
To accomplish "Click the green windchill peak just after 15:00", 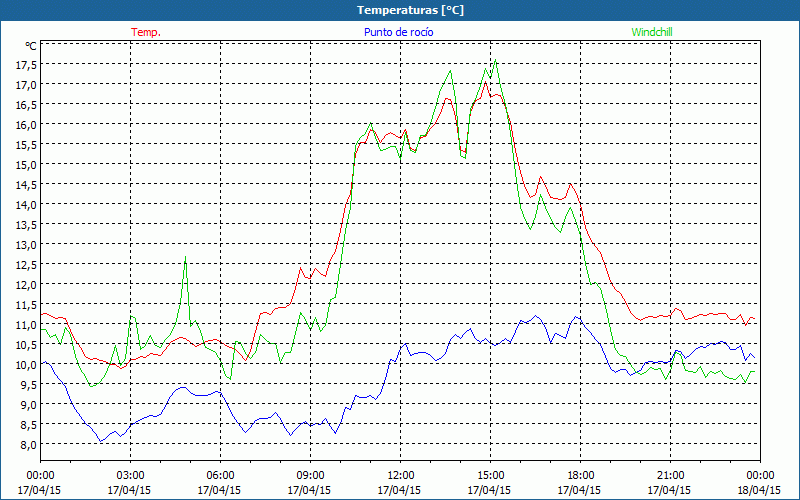I will 495,60.
